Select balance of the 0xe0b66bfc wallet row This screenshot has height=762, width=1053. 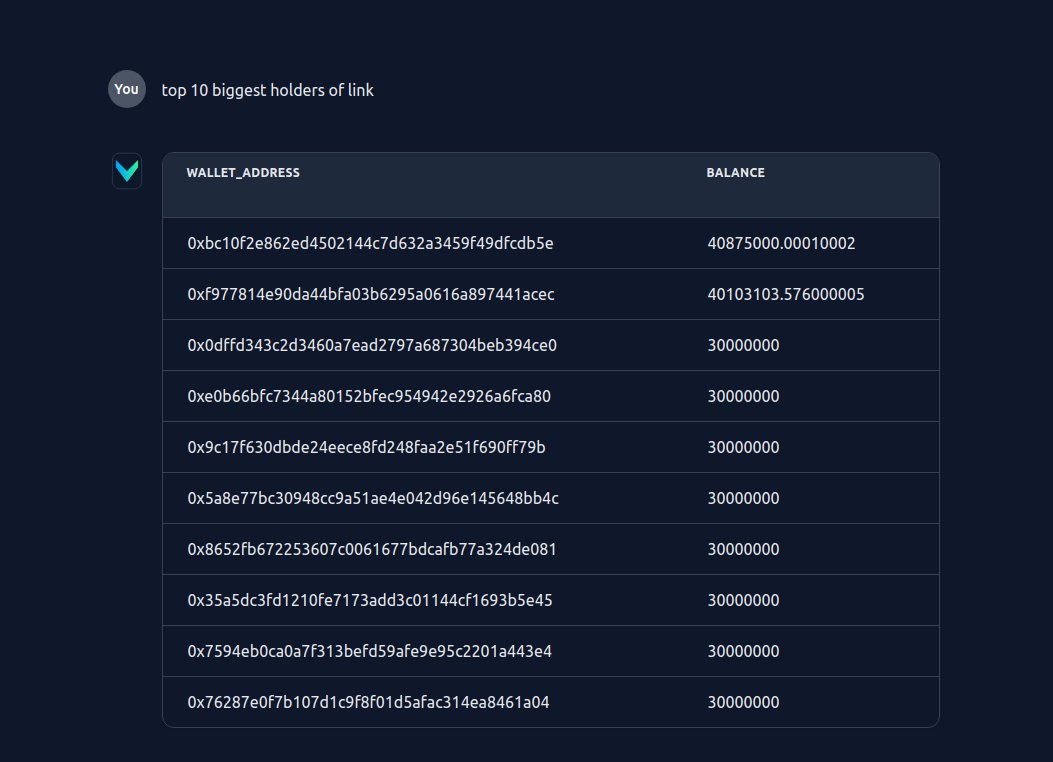743,396
